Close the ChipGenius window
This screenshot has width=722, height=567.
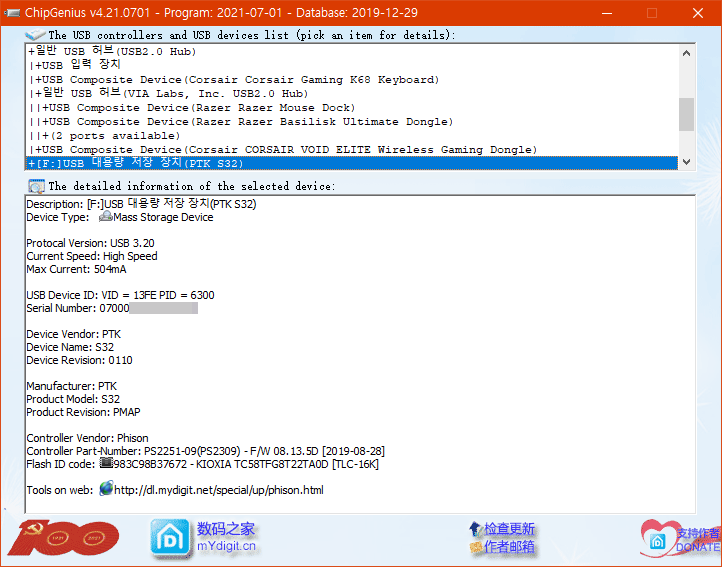click(x=698, y=13)
